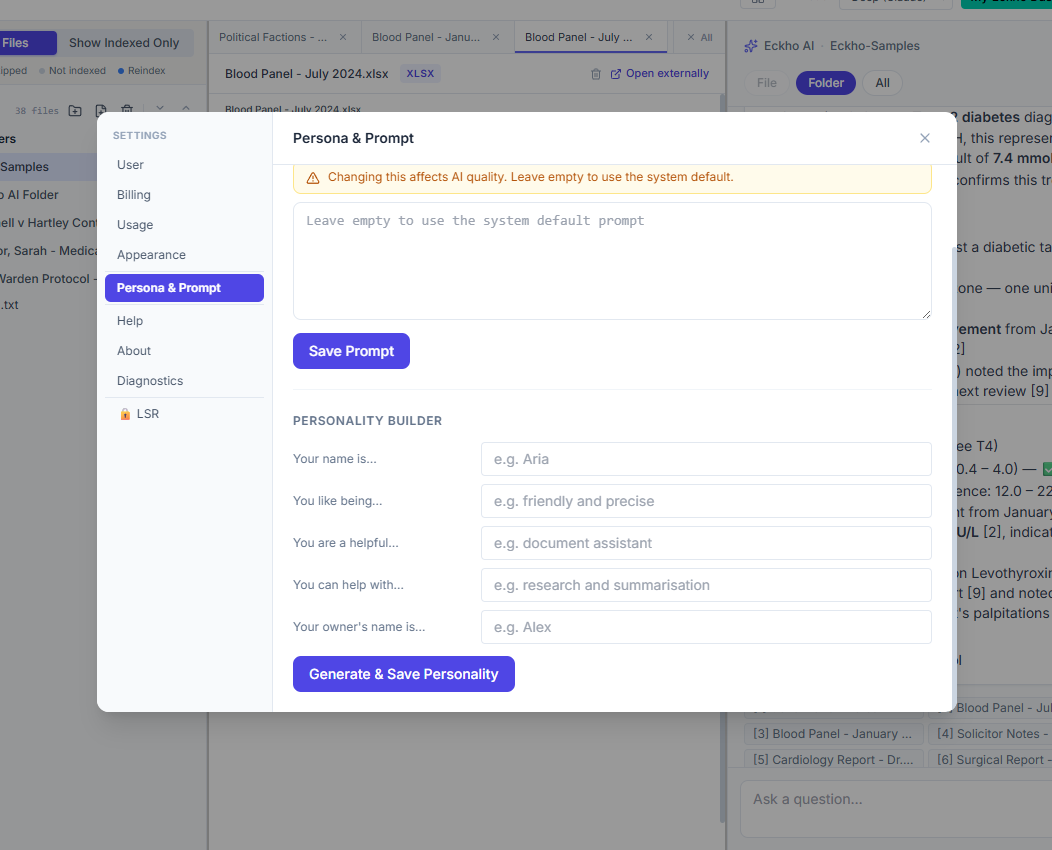Screen dimensions: 1052x850
Task: Click the Ask a question input box
Action: [896, 808]
